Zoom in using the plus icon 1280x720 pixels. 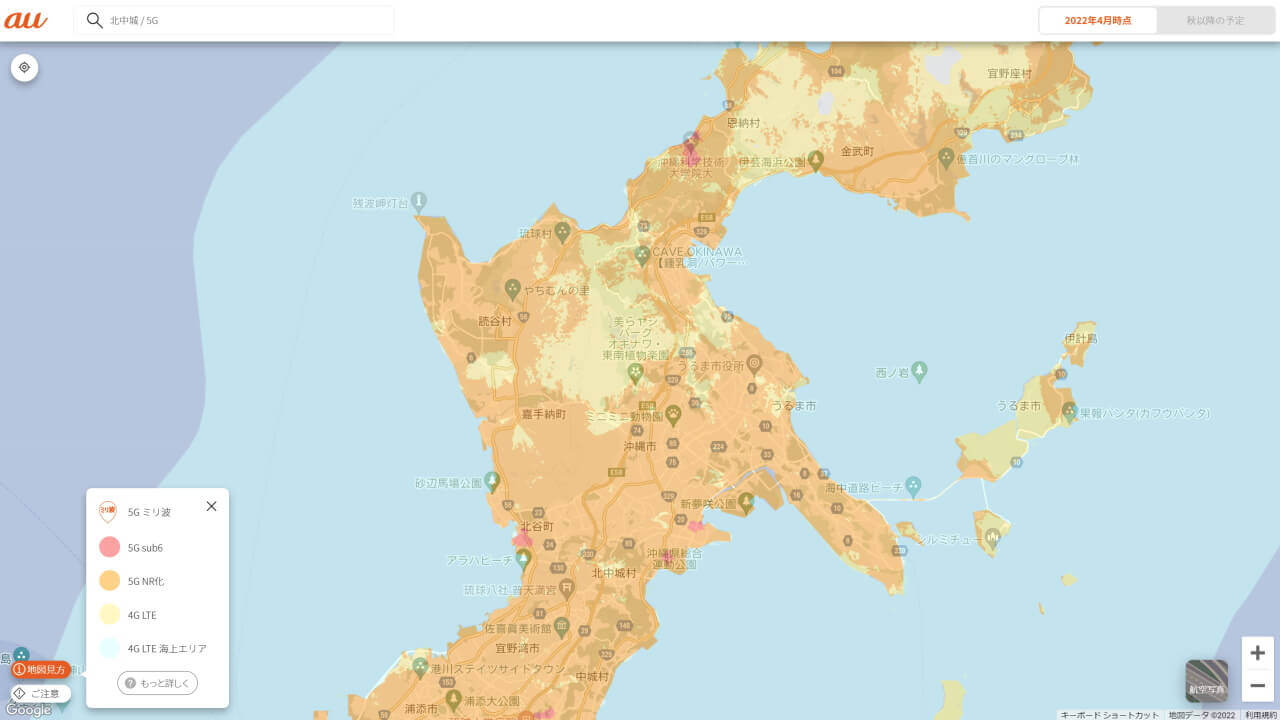pyautogui.click(x=1256, y=652)
